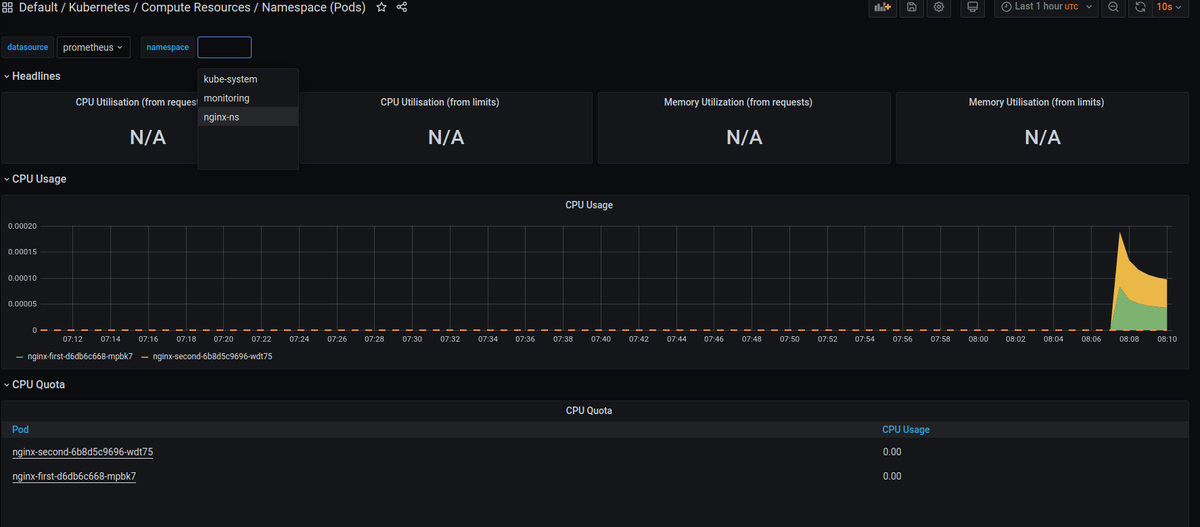Refresh the dashboard now
Viewport: 1200px width, 527px height.
1140,7
